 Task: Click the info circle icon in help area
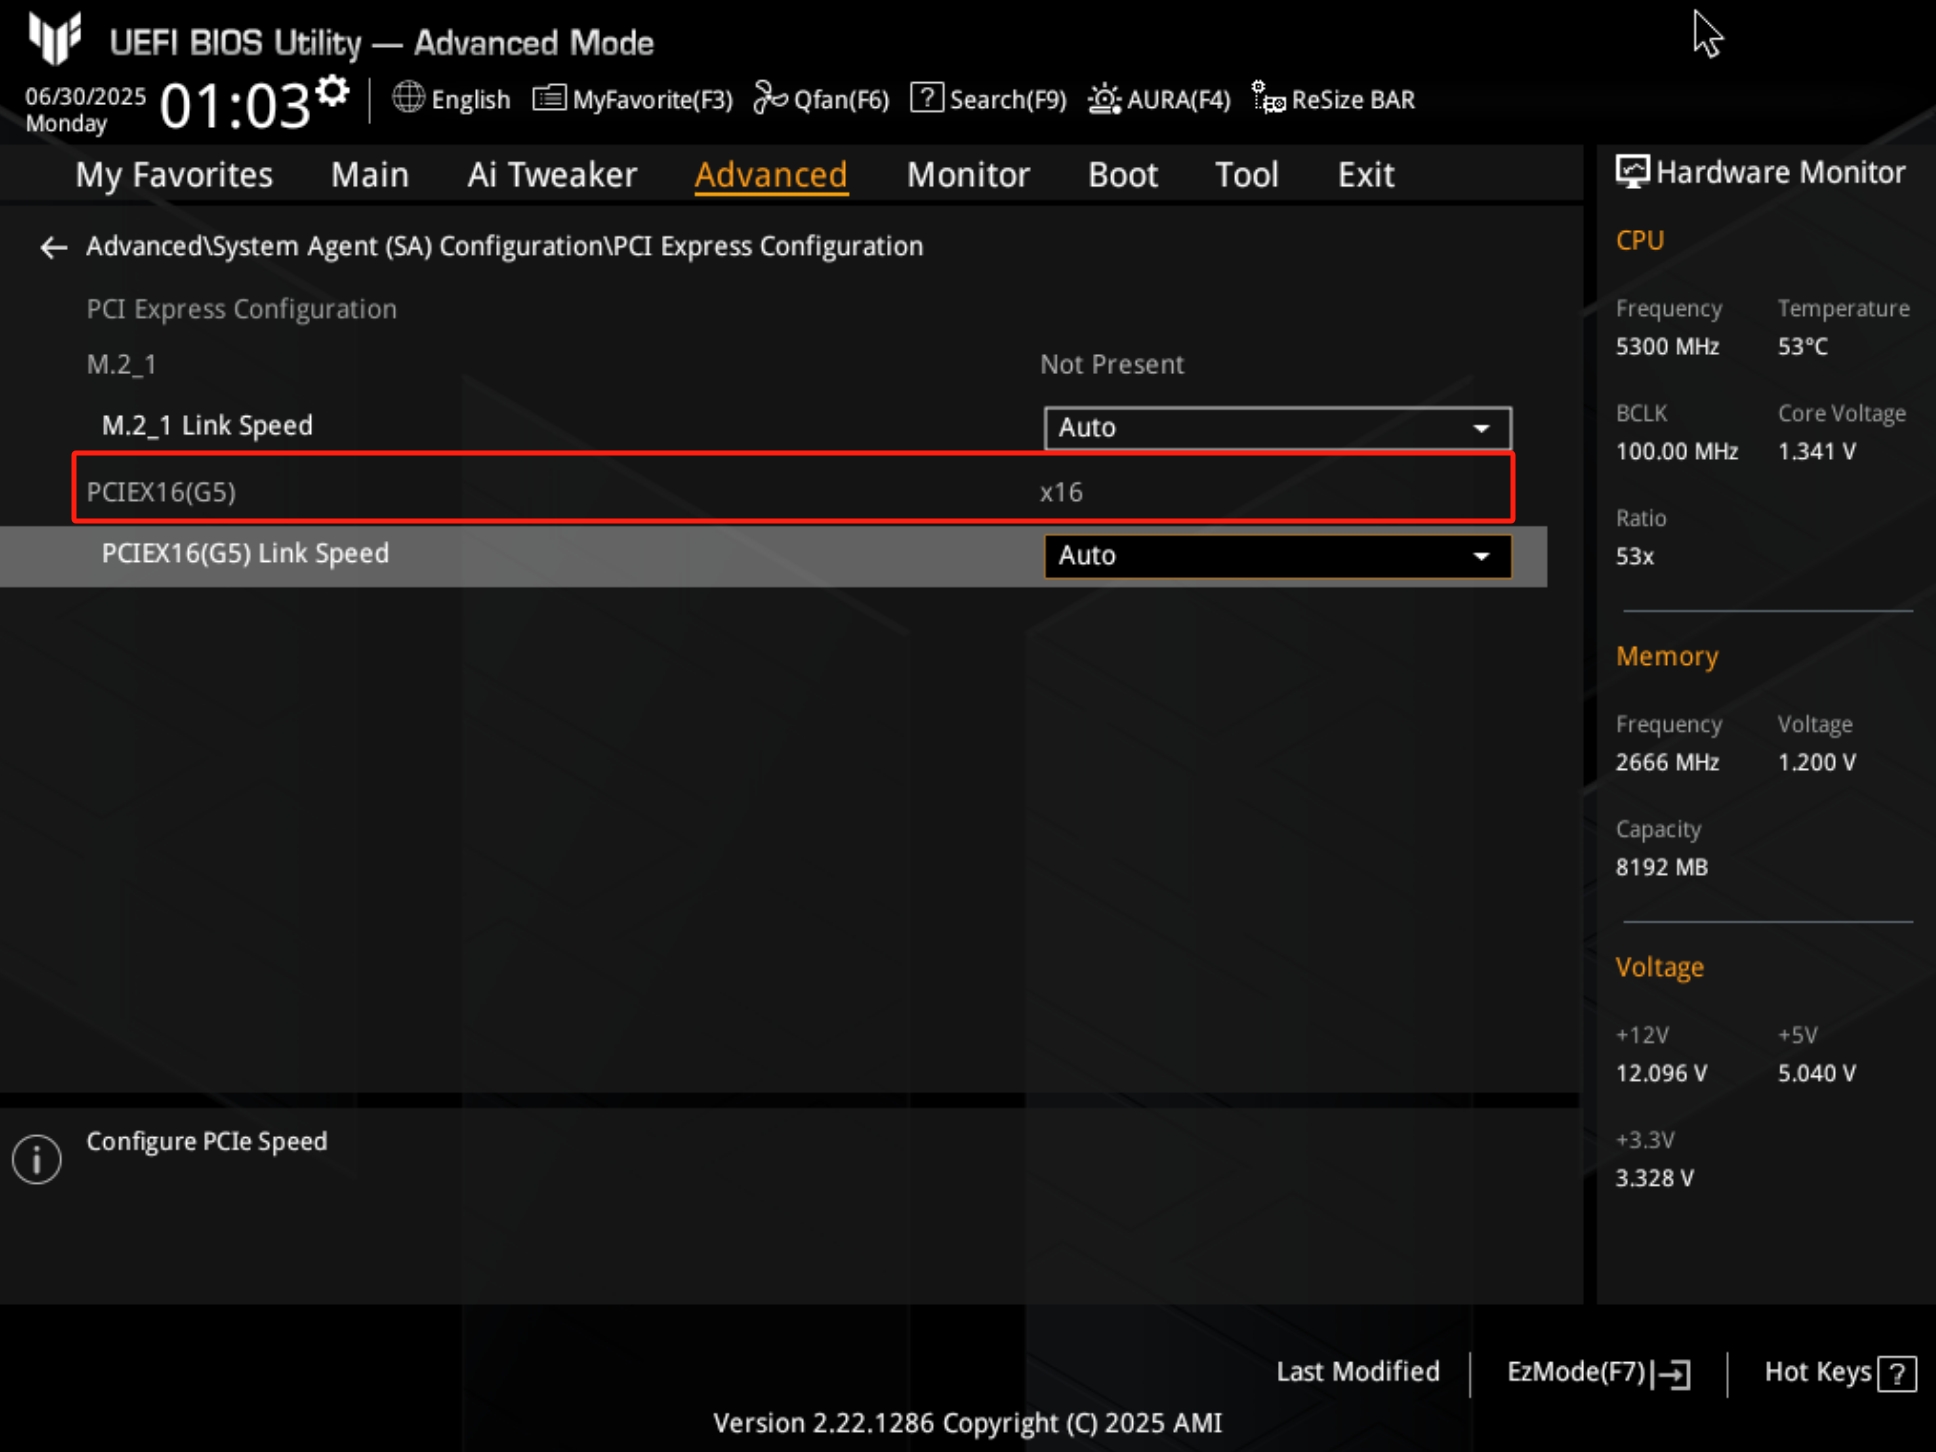[x=37, y=1159]
